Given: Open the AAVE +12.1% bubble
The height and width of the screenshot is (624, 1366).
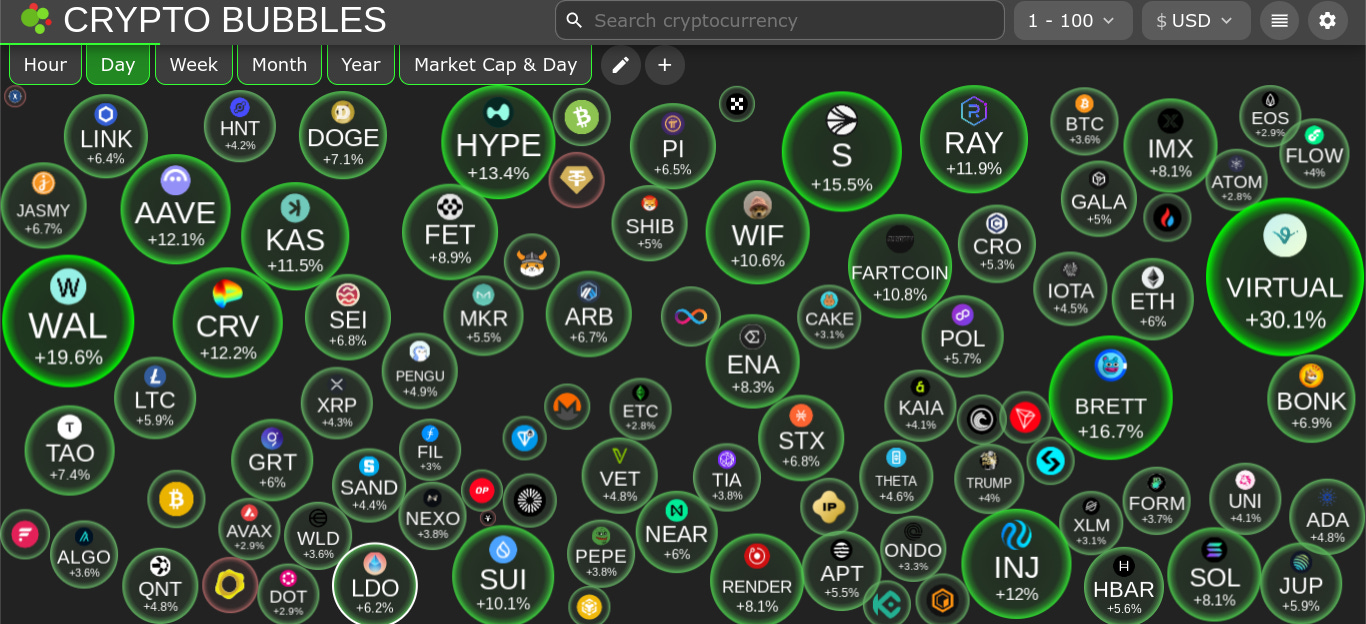Looking at the screenshot, I should coord(176,209).
